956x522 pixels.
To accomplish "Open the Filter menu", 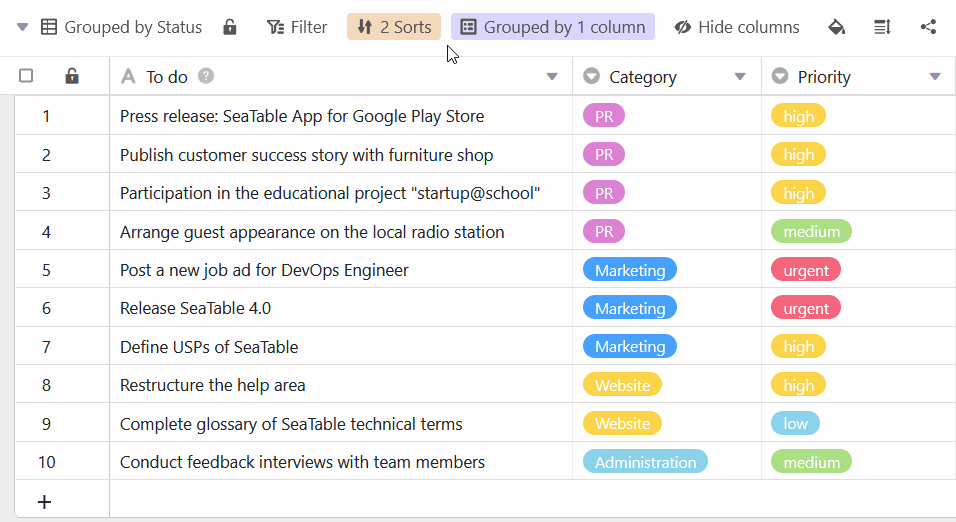I will (297, 27).
